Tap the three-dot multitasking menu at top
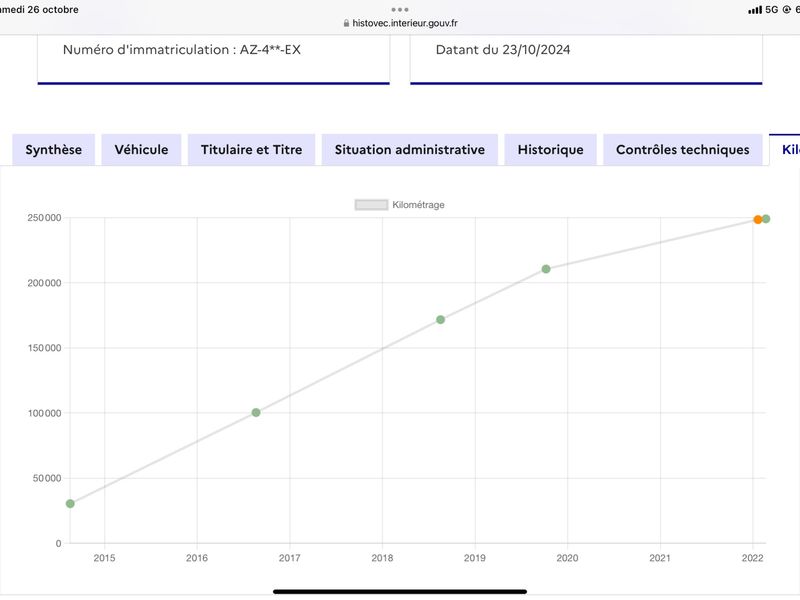The width and height of the screenshot is (800, 600). click(x=400, y=9)
